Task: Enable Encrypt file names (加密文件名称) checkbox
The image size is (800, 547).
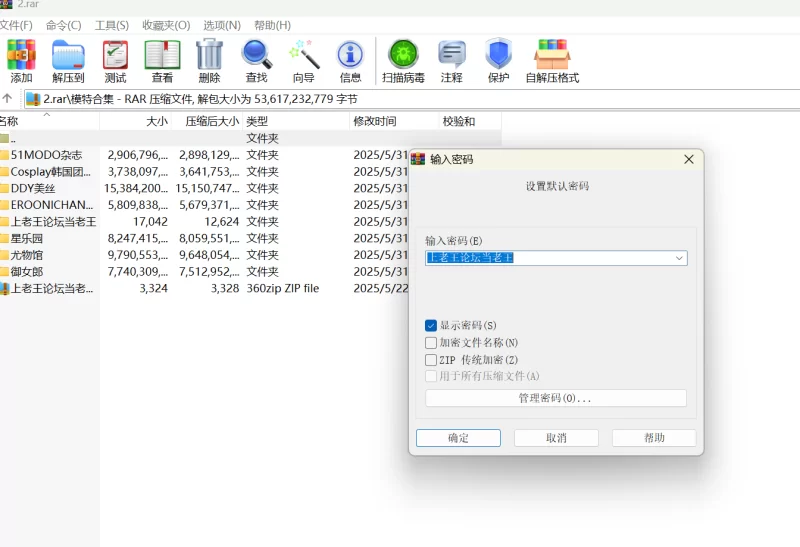Action: pos(431,342)
